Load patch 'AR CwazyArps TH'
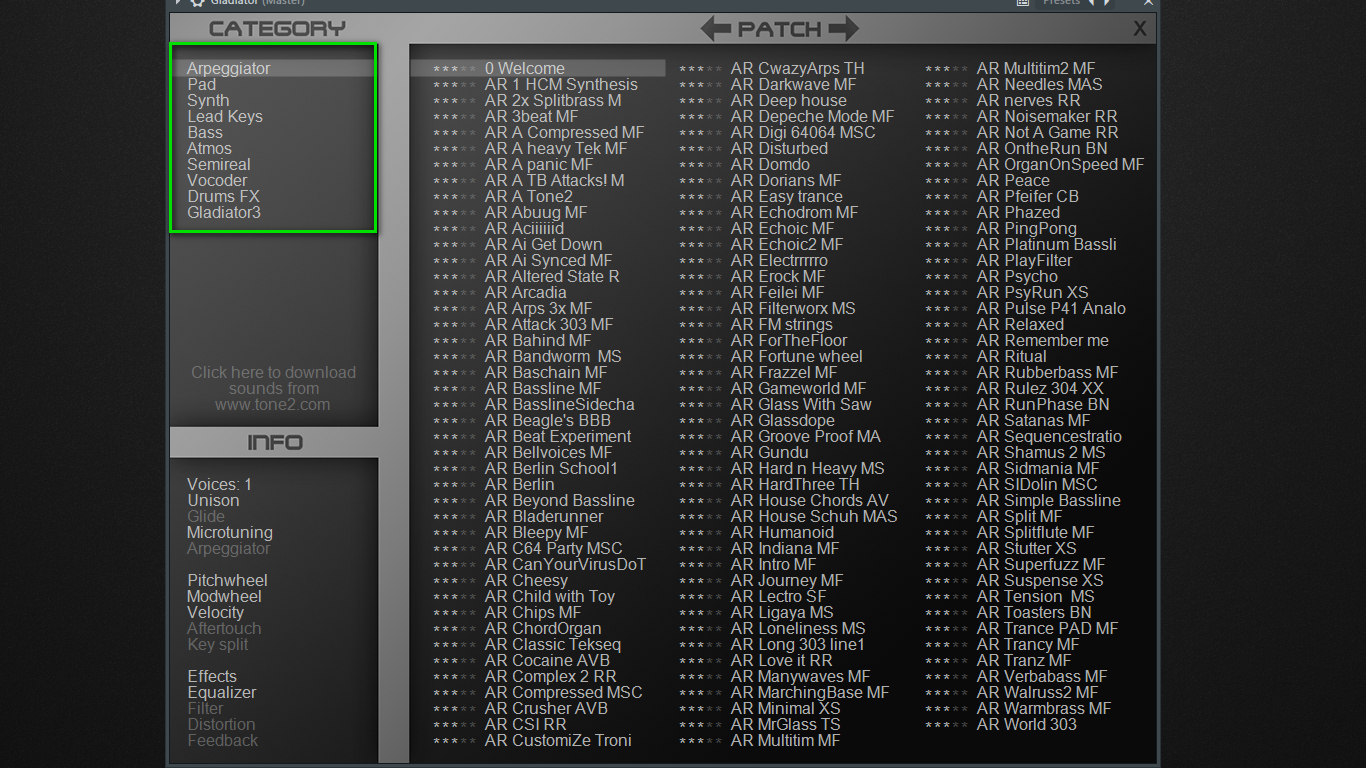 (x=798, y=69)
